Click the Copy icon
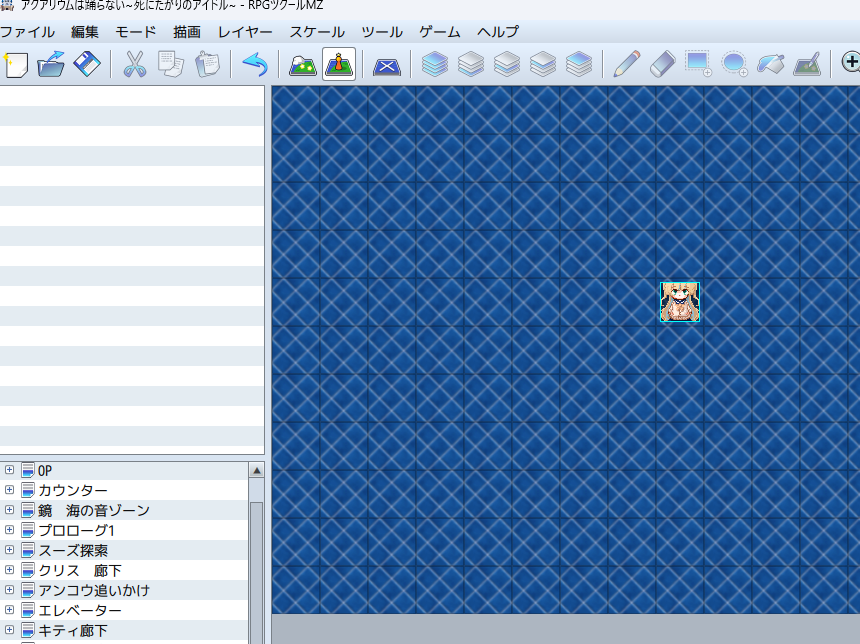860x644 pixels. click(171, 65)
